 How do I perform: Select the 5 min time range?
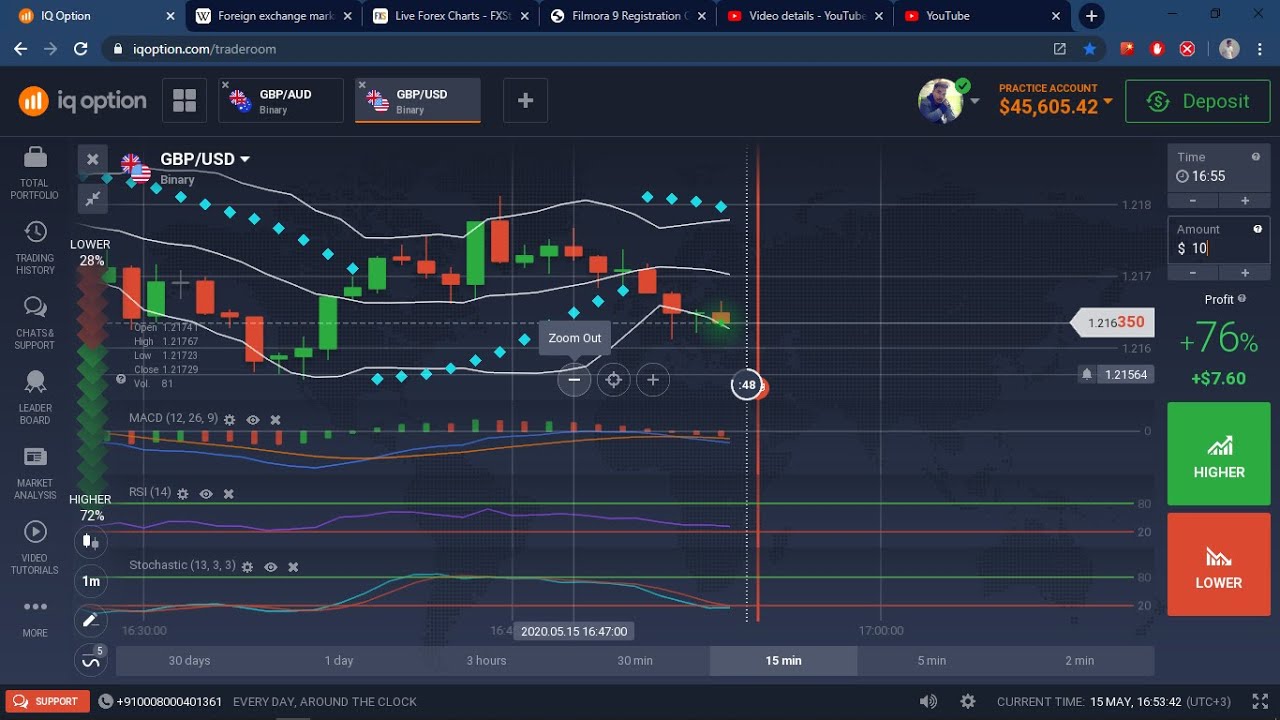point(932,660)
